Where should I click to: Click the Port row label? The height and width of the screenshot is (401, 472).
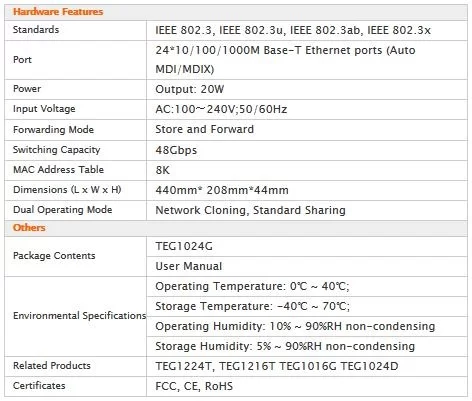(x=22, y=60)
